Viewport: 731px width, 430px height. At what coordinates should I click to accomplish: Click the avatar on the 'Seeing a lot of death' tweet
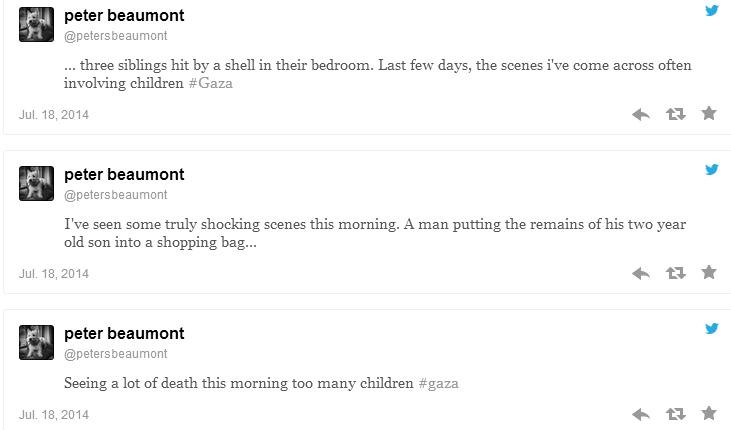36,342
